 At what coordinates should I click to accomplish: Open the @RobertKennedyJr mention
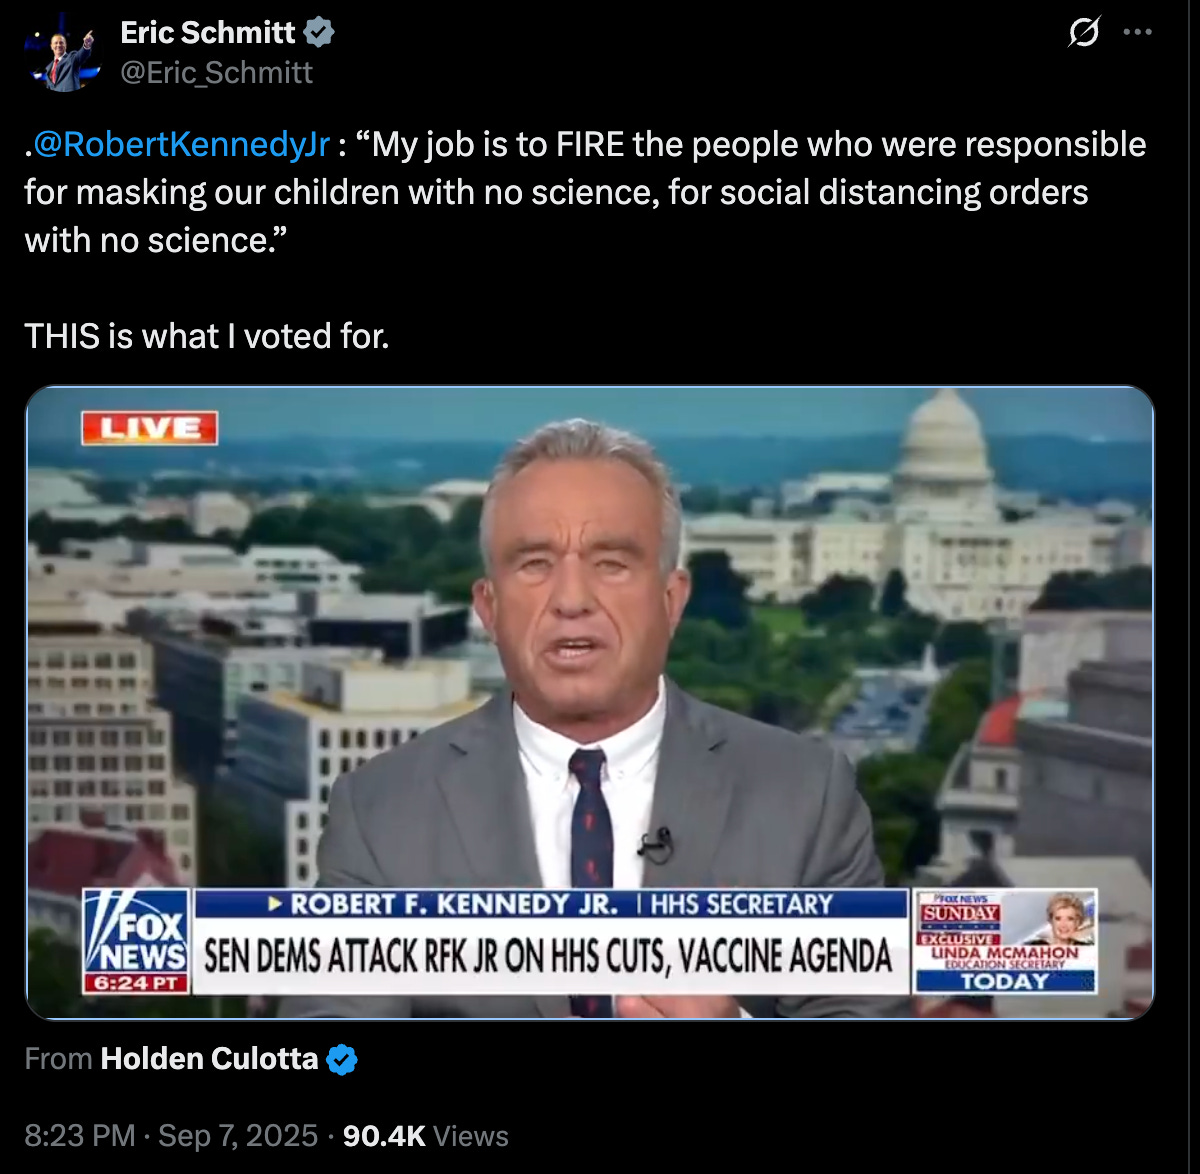point(180,145)
